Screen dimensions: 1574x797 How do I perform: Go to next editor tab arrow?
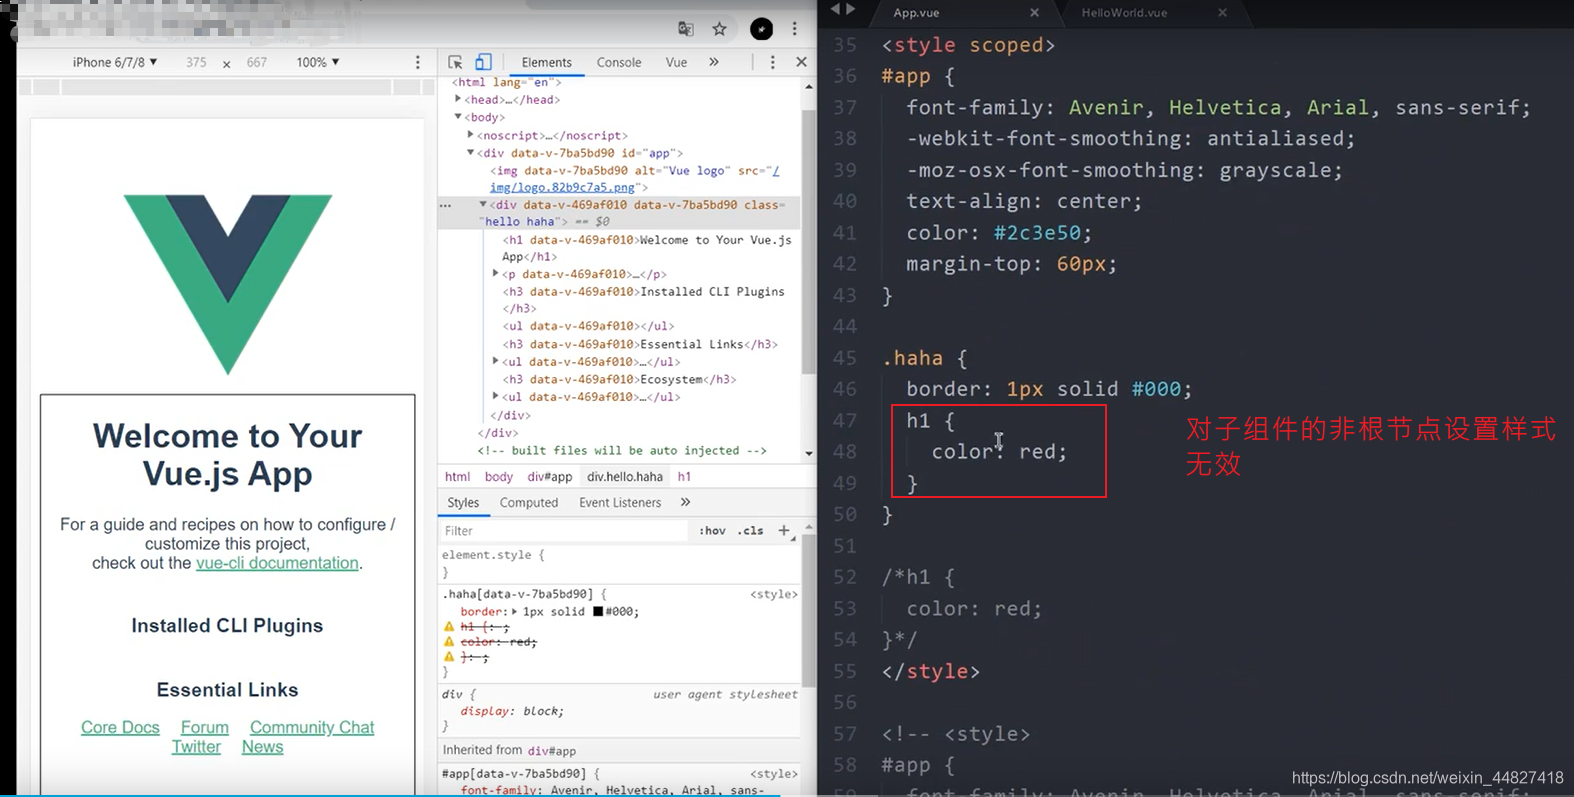coord(851,9)
